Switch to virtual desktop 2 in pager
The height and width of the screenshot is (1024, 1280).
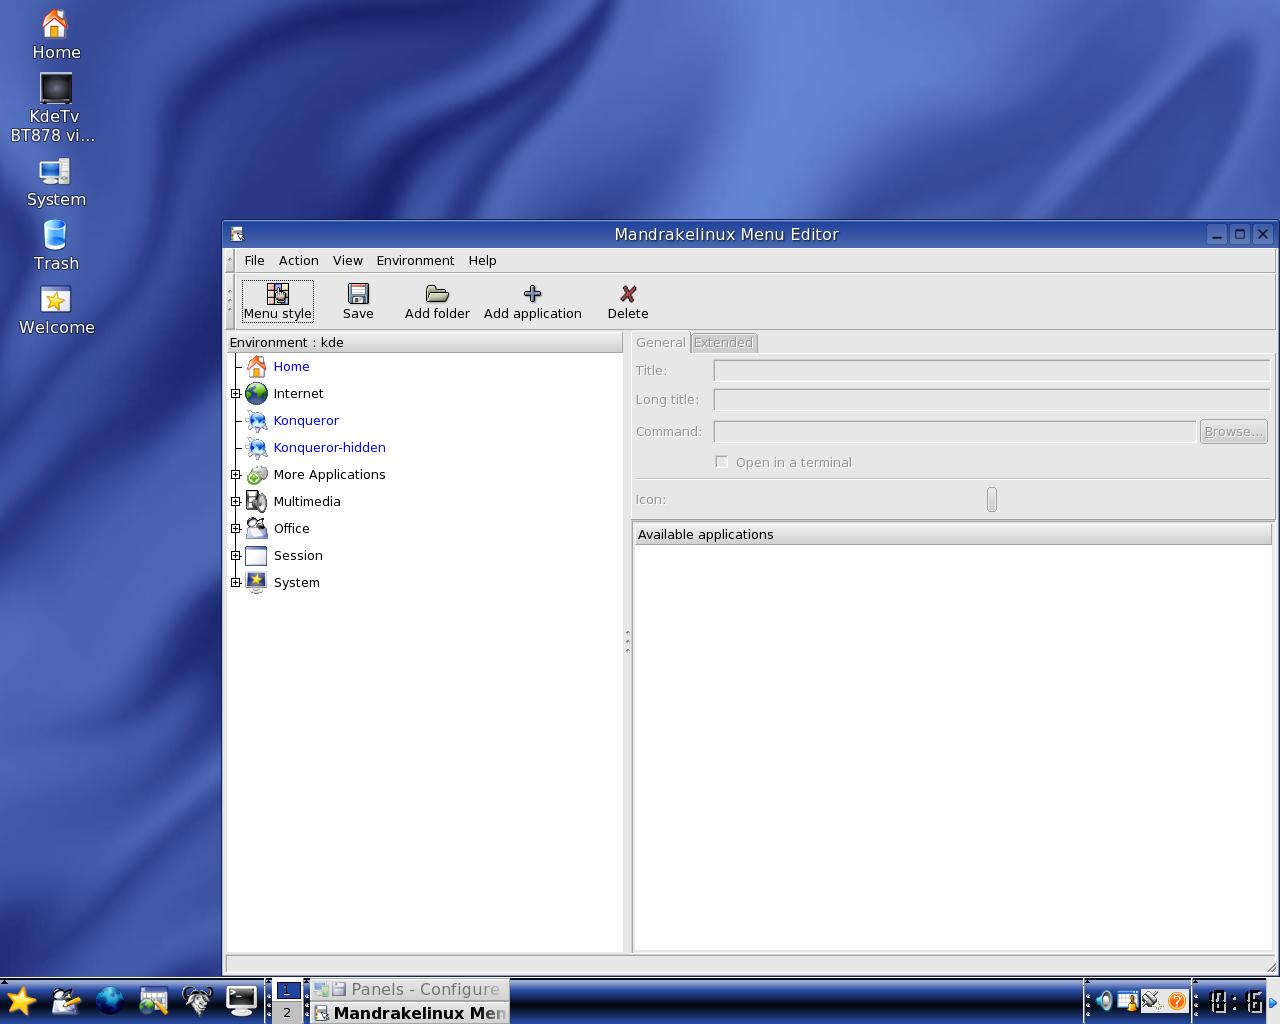pos(287,1013)
